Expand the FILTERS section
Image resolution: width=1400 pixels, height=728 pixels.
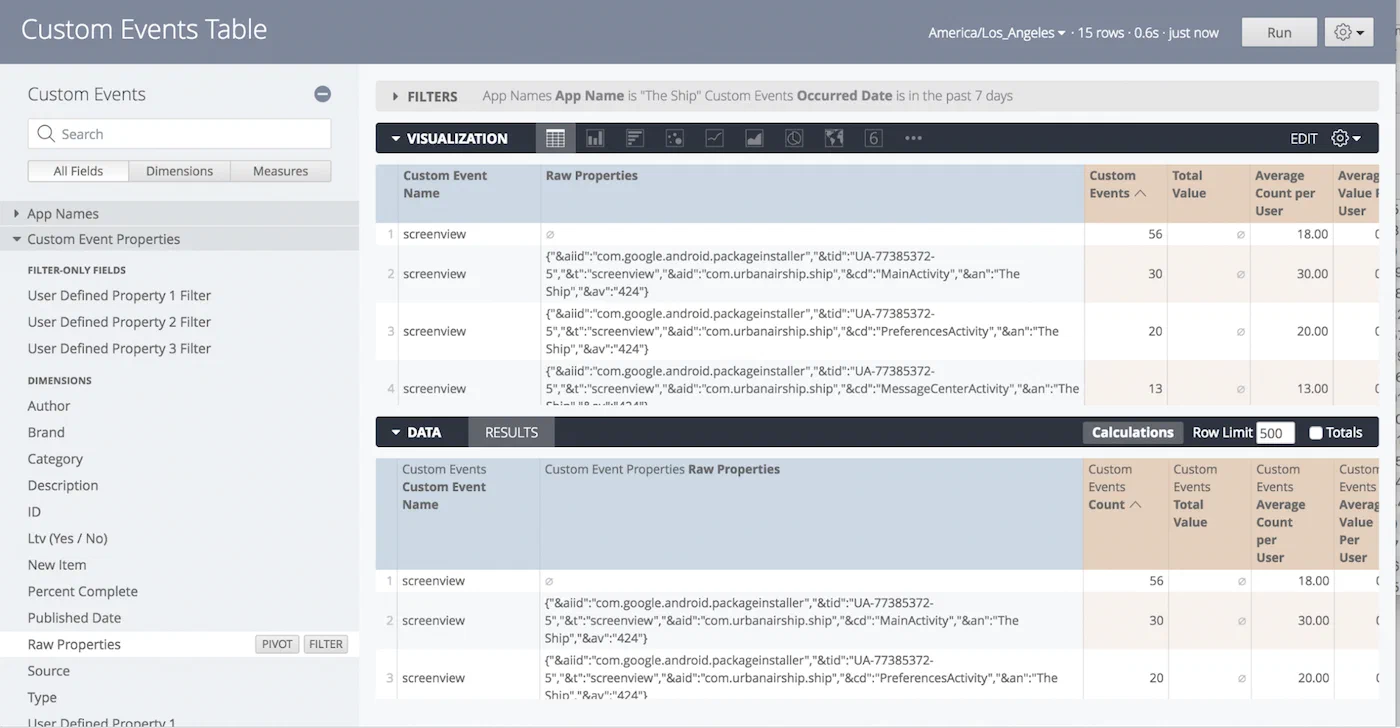tap(395, 96)
